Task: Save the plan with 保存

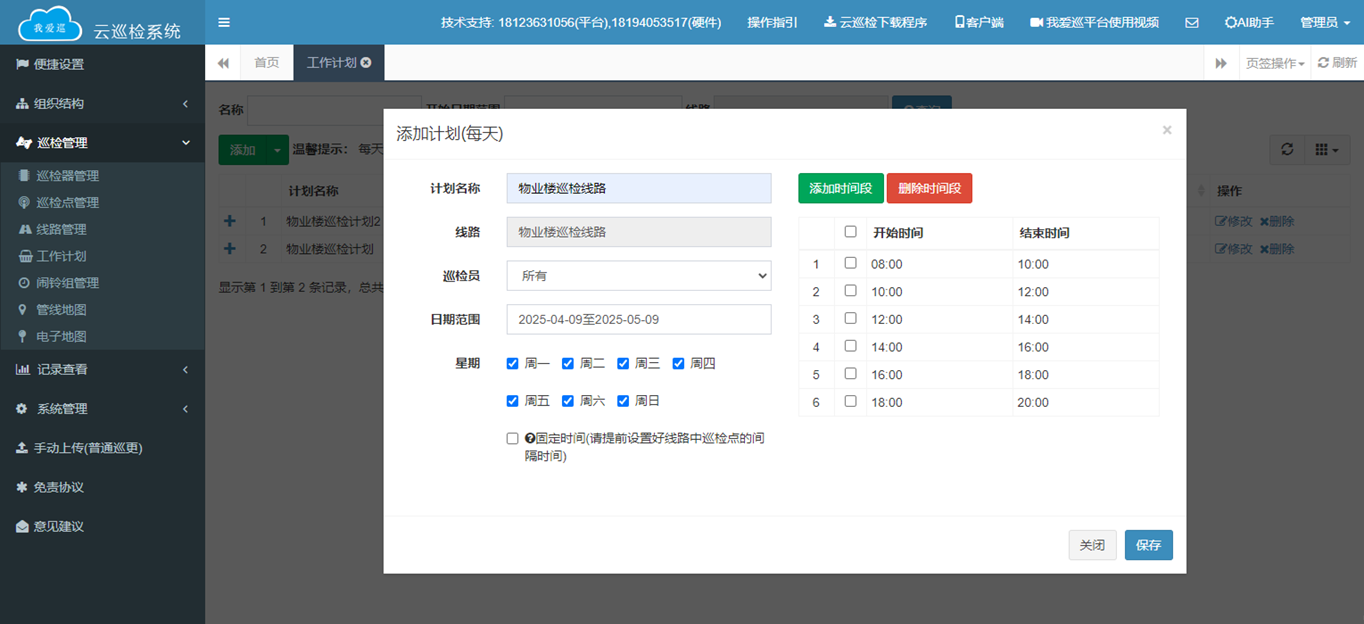Action: coord(1148,545)
